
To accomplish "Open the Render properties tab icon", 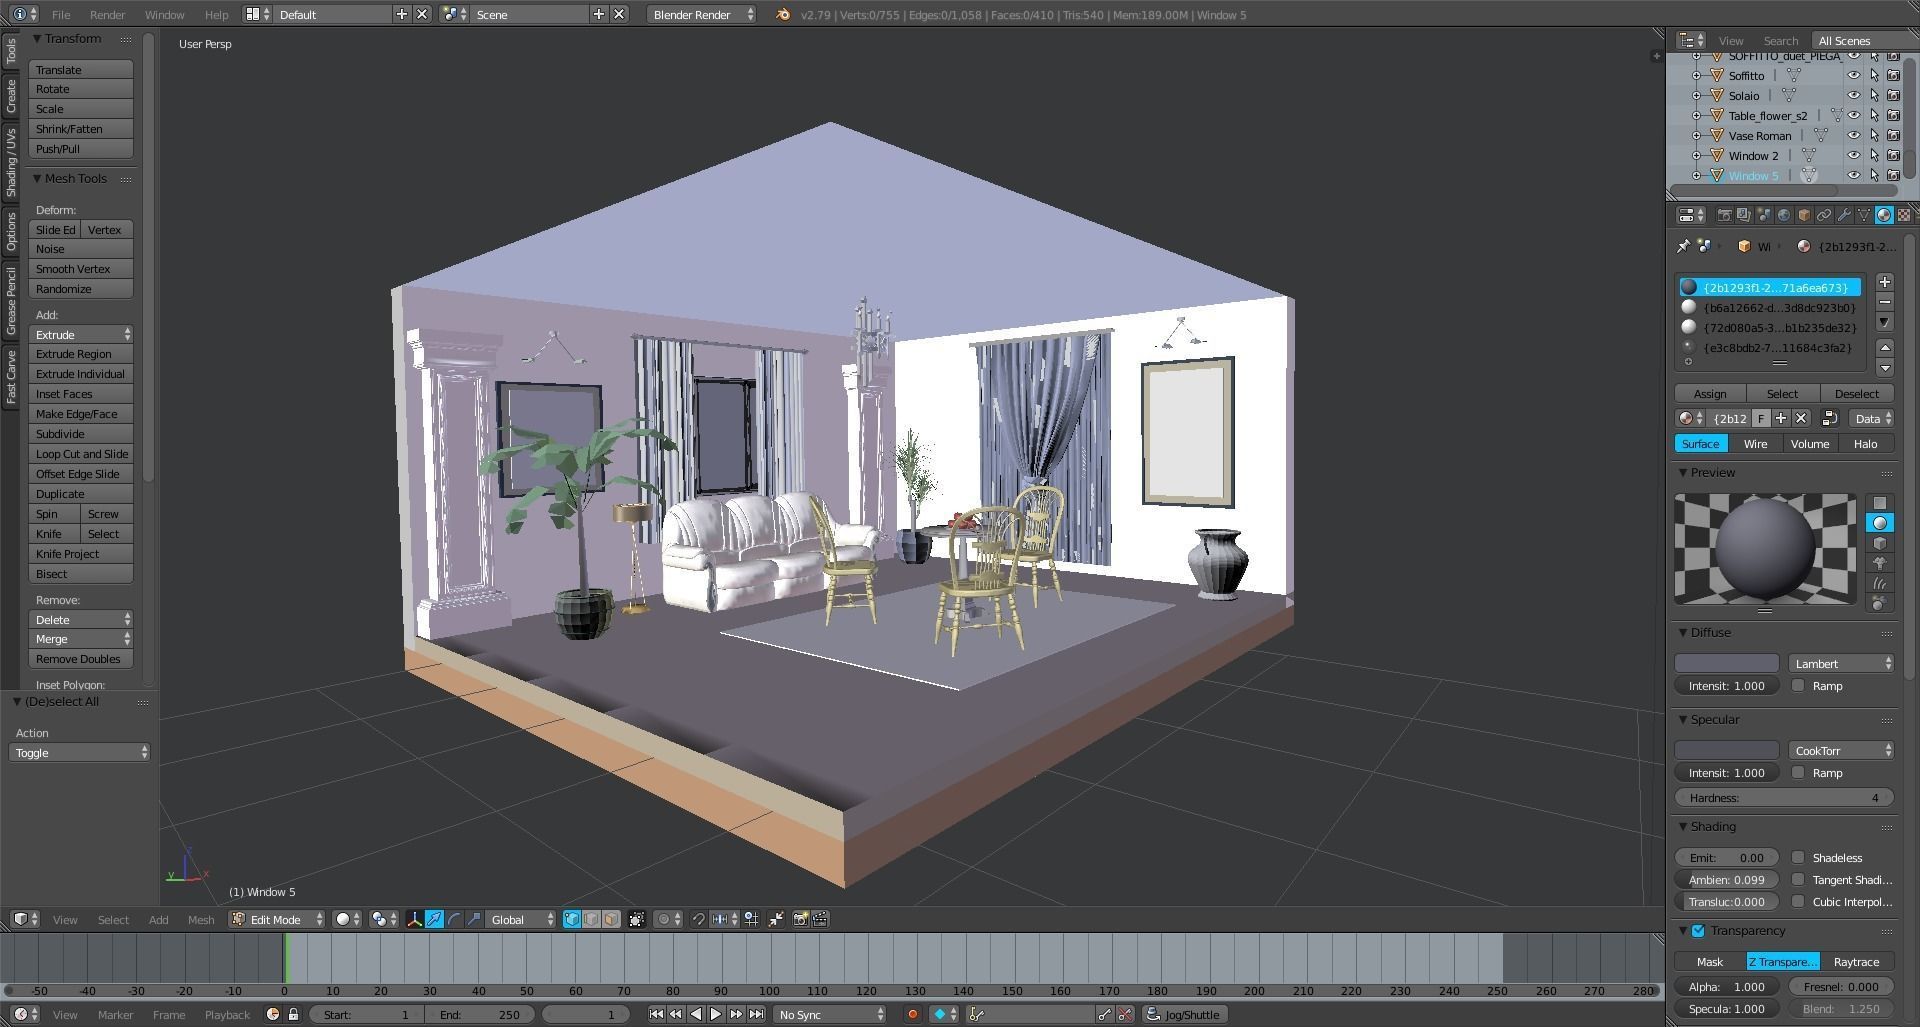I will (x=1724, y=215).
